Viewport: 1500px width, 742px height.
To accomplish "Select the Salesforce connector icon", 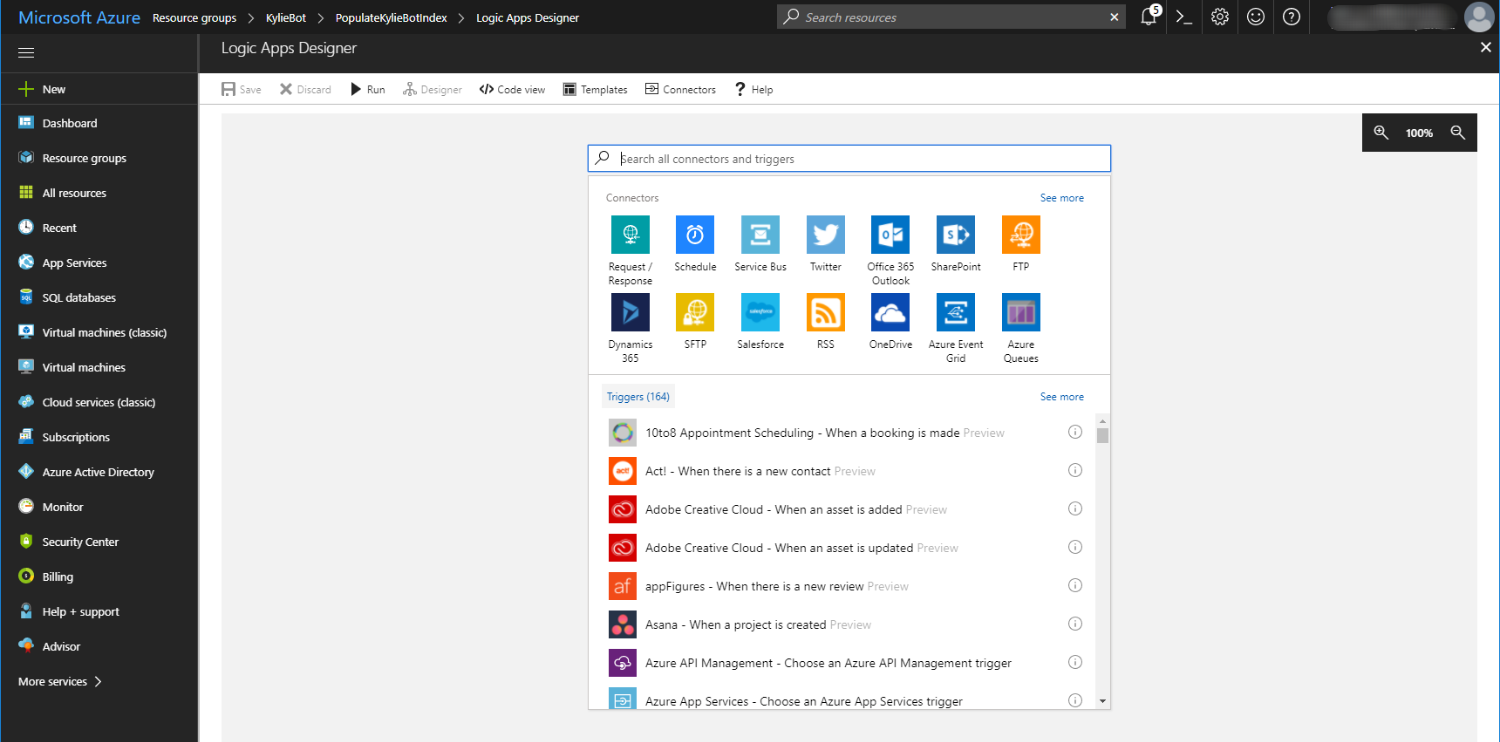I will (760, 312).
